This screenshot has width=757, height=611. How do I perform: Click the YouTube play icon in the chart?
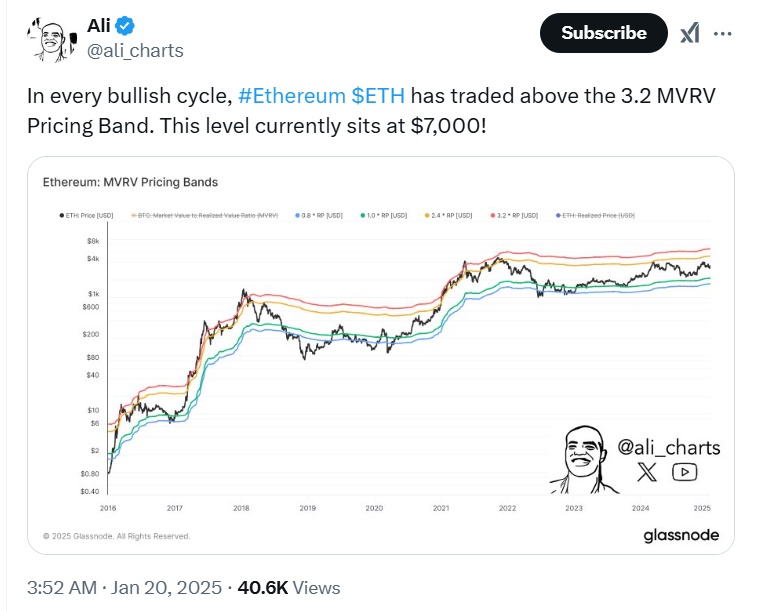tap(685, 472)
